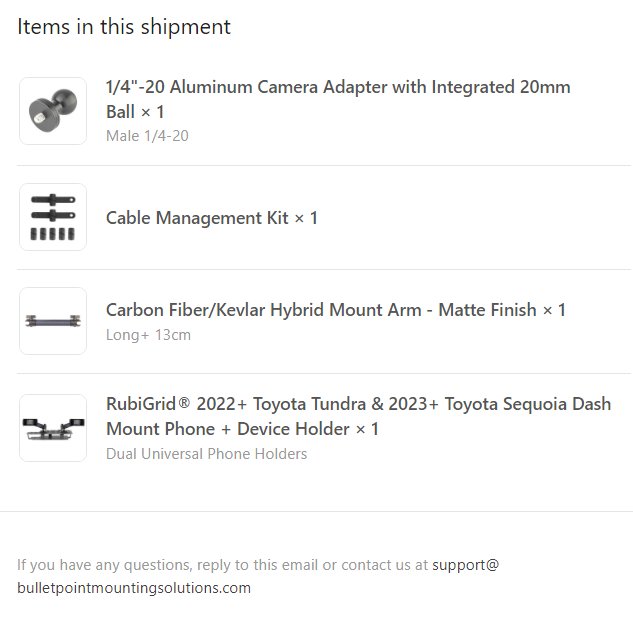Click the Long+ 13cm variant label
This screenshot has width=633, height=621.
pos(148,335)
